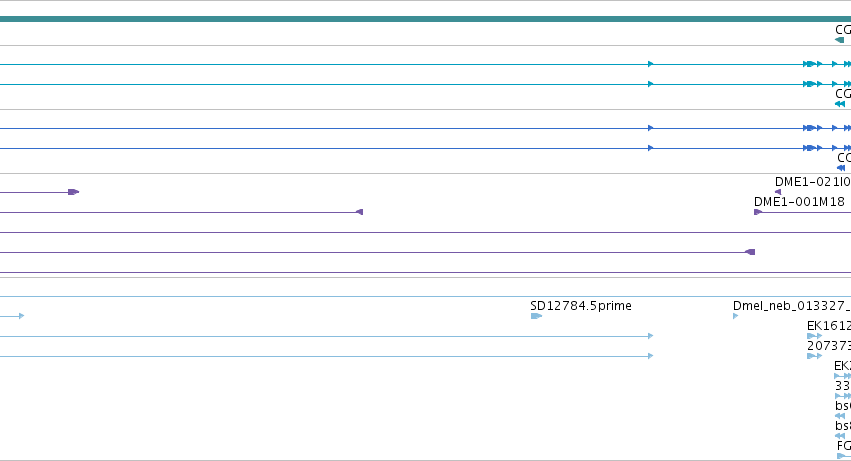Click the teal chromosome bar at top
This screenshot has width=851, height=461.
[426, 19]
